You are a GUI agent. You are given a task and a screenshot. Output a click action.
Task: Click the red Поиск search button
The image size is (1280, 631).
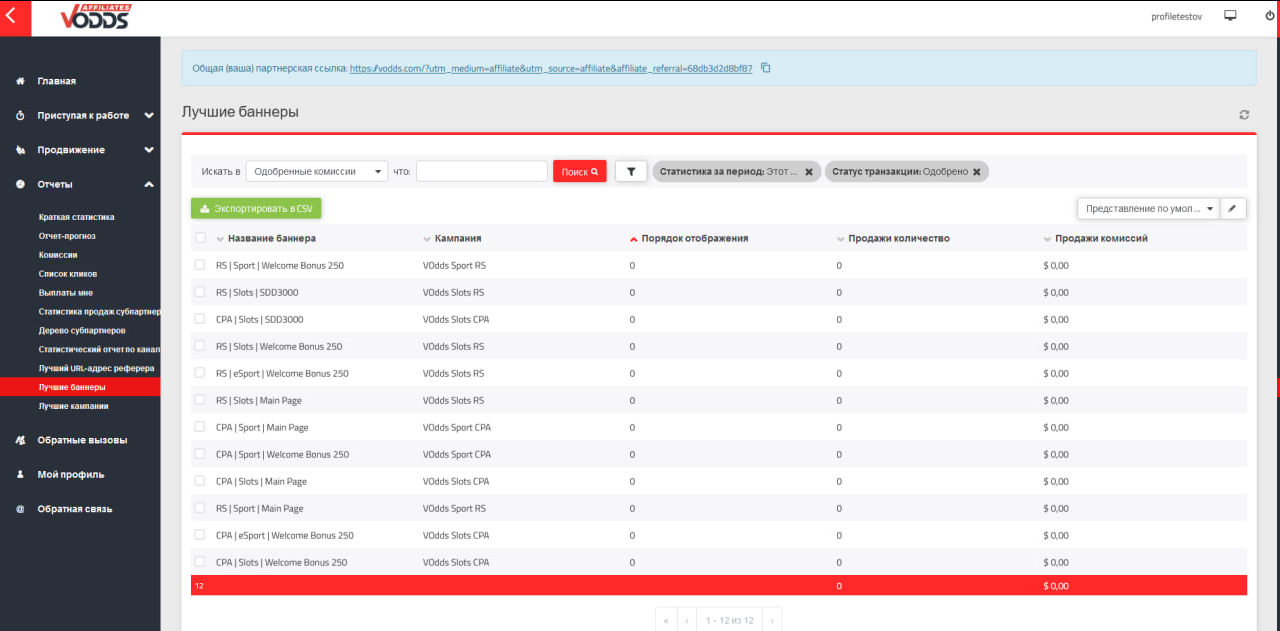[x=579, y=172]
